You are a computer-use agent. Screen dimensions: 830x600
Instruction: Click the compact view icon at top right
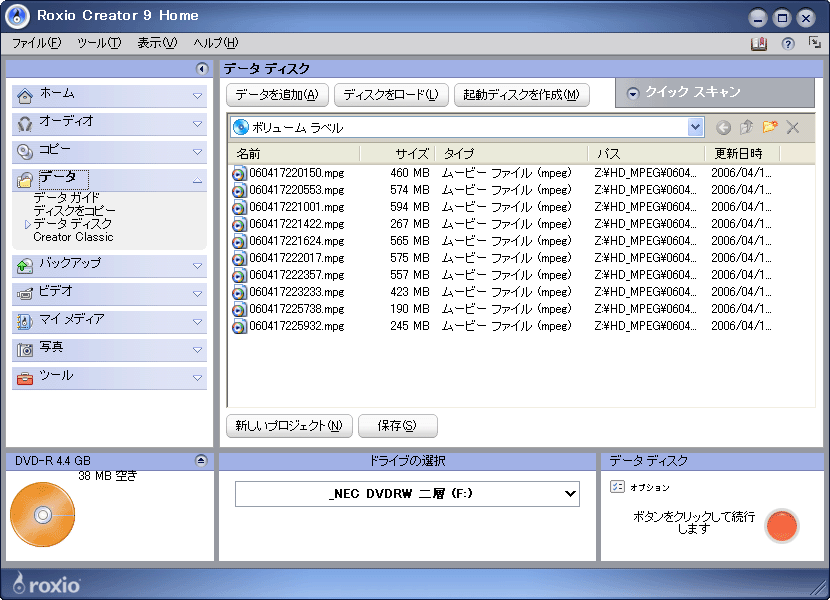pyautogui.click(x=815, y=42)
